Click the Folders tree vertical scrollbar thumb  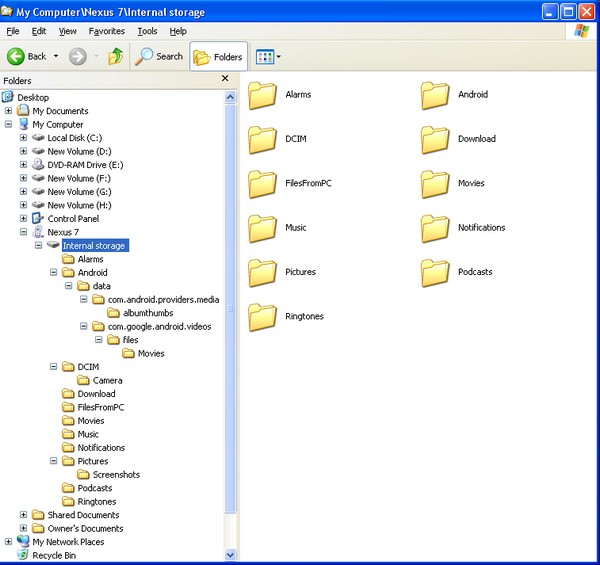click(230, 309)
